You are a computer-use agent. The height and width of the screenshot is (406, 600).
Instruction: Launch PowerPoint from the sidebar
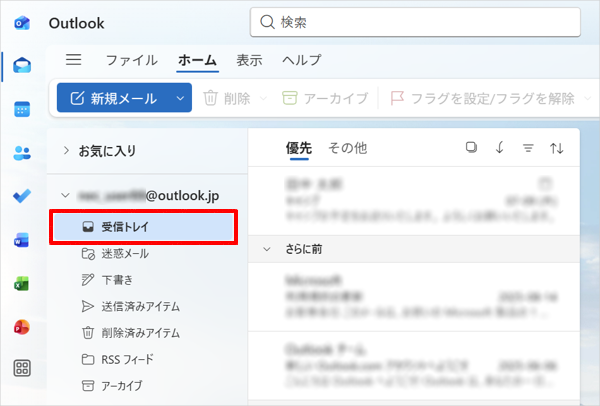coord(22,327)
